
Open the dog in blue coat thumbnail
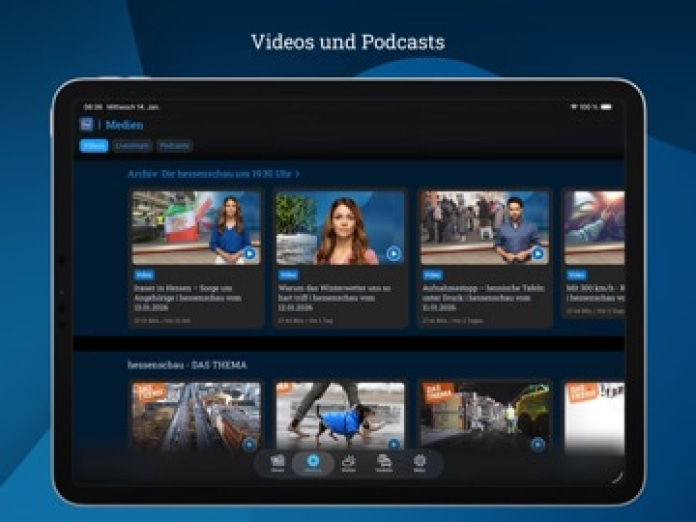click(x=340, y=417)
